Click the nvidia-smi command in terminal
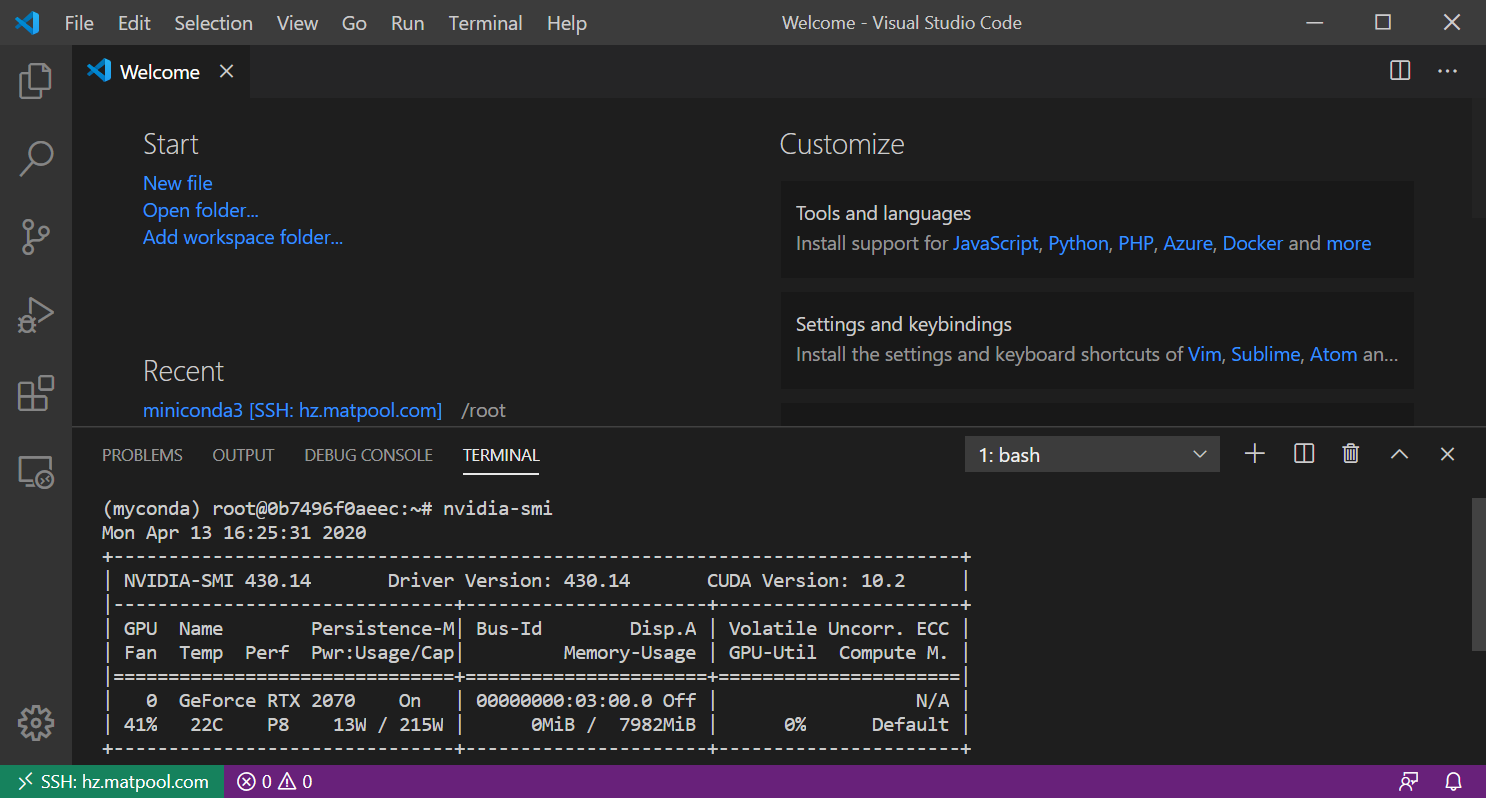Image resolution: width=1486 pixels, height=798 pixels. click(498, 508)
